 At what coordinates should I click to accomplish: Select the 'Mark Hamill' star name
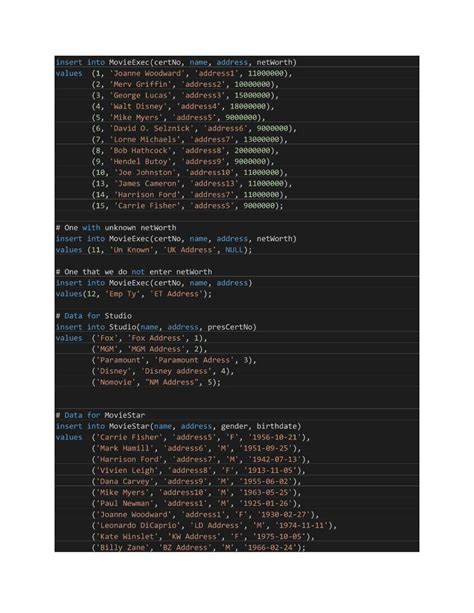pyautogui.click(x=125, y=448)
